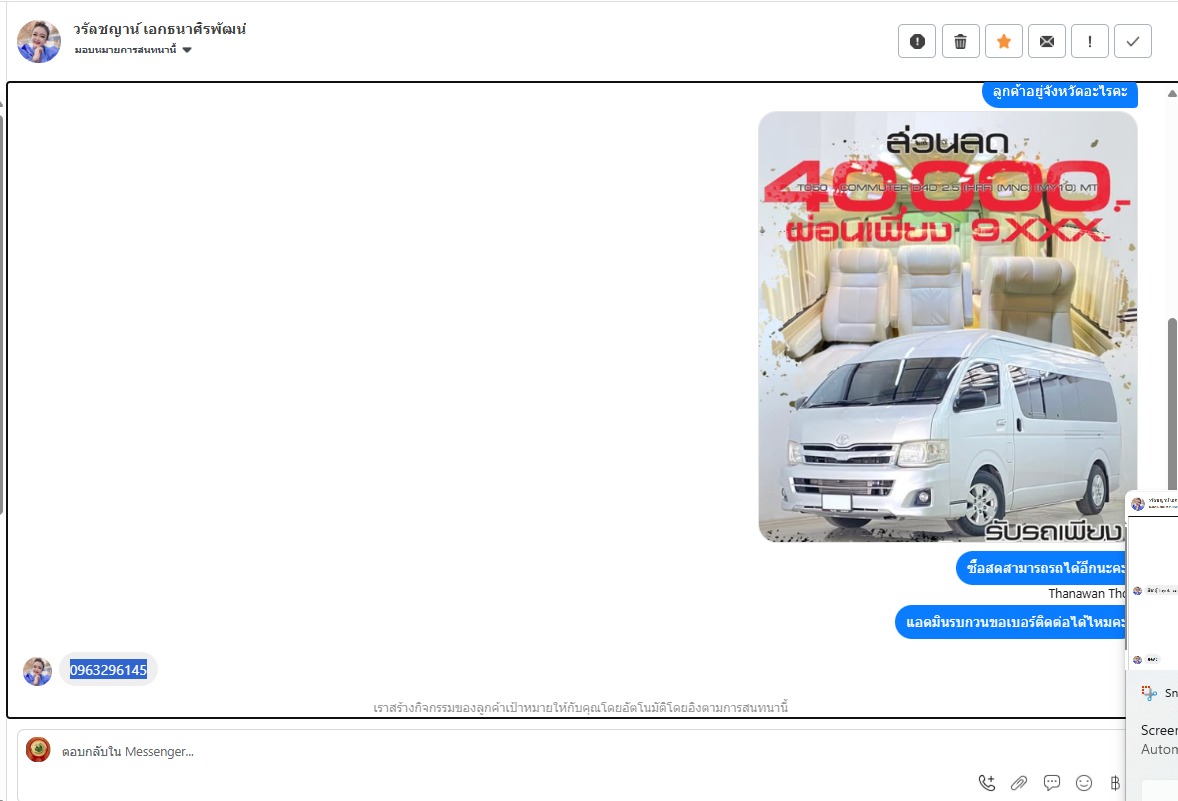Screen dimensions: 1178x801
Task: Open saved replies speech bubble icon
Action: pyautogui.click(x=1051, y=783)
